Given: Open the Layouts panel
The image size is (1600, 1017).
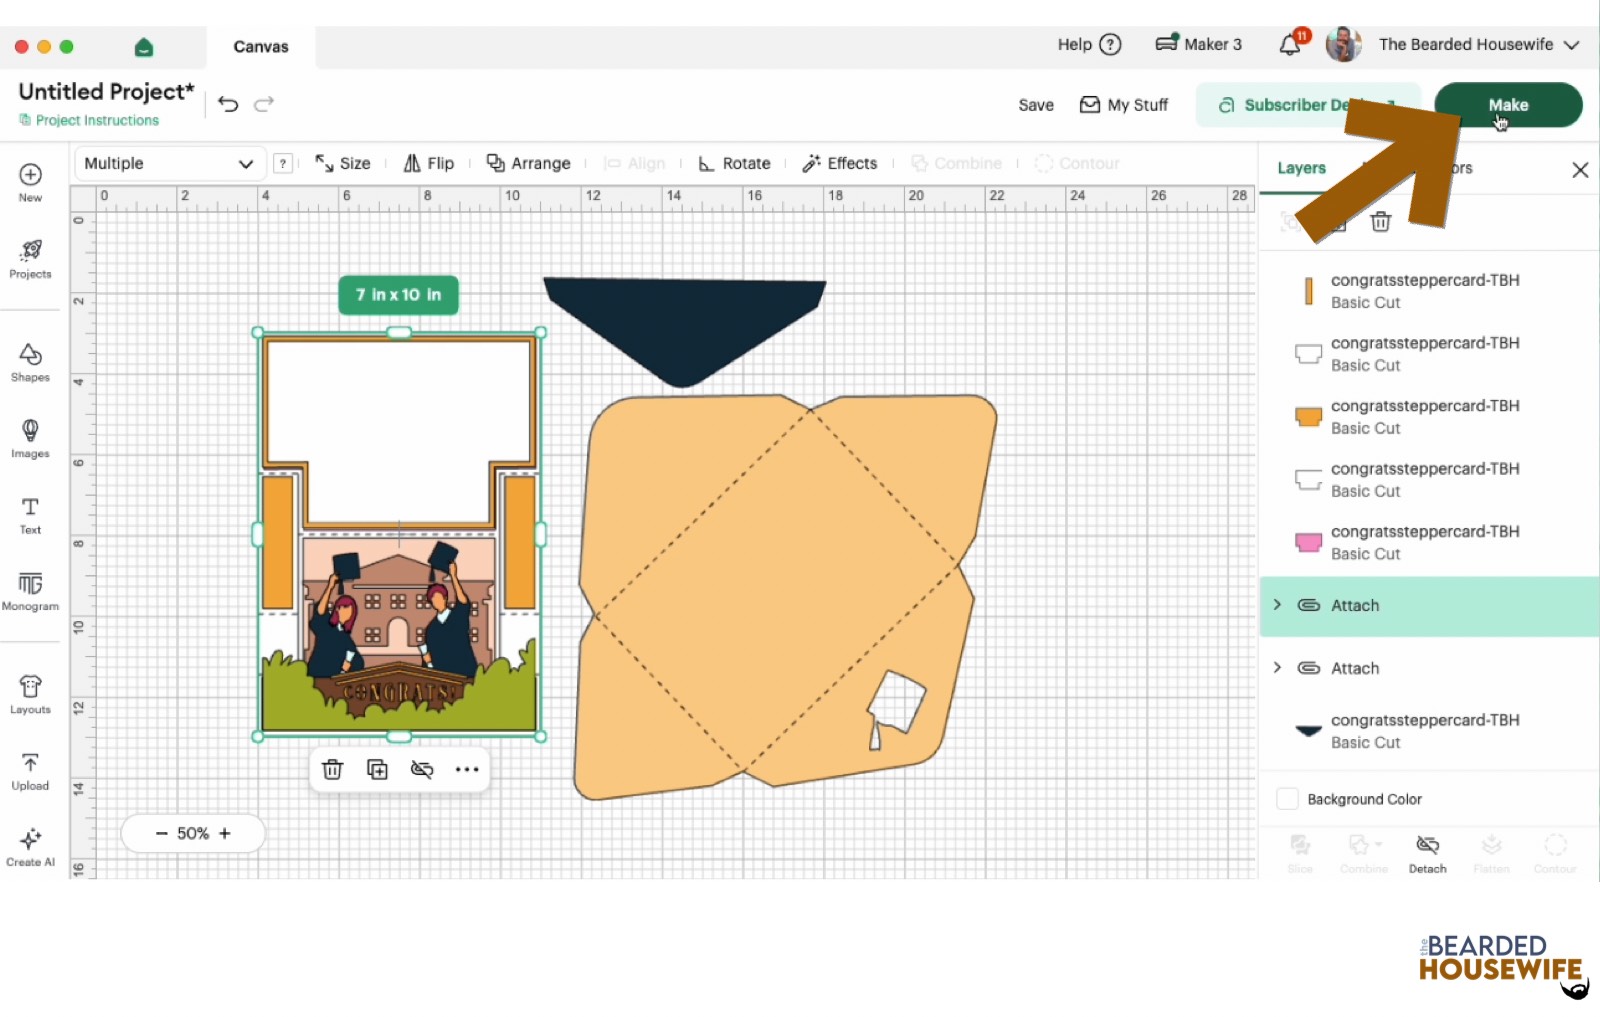Looking at the screenshot, I should coord(30,694).
